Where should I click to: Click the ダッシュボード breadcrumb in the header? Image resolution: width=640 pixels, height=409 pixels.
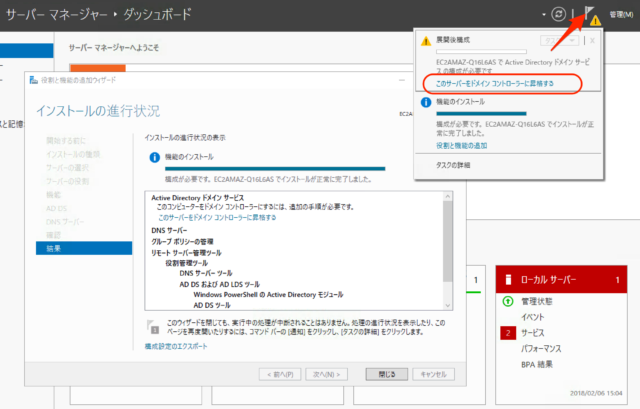tap(157, 15)
